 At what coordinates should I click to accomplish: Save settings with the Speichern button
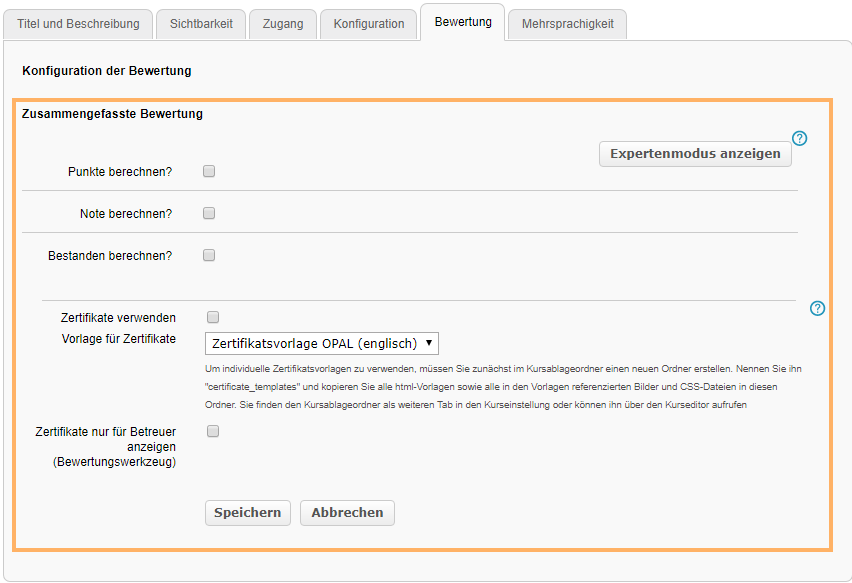pyautogui.click(x=247, y=512)
